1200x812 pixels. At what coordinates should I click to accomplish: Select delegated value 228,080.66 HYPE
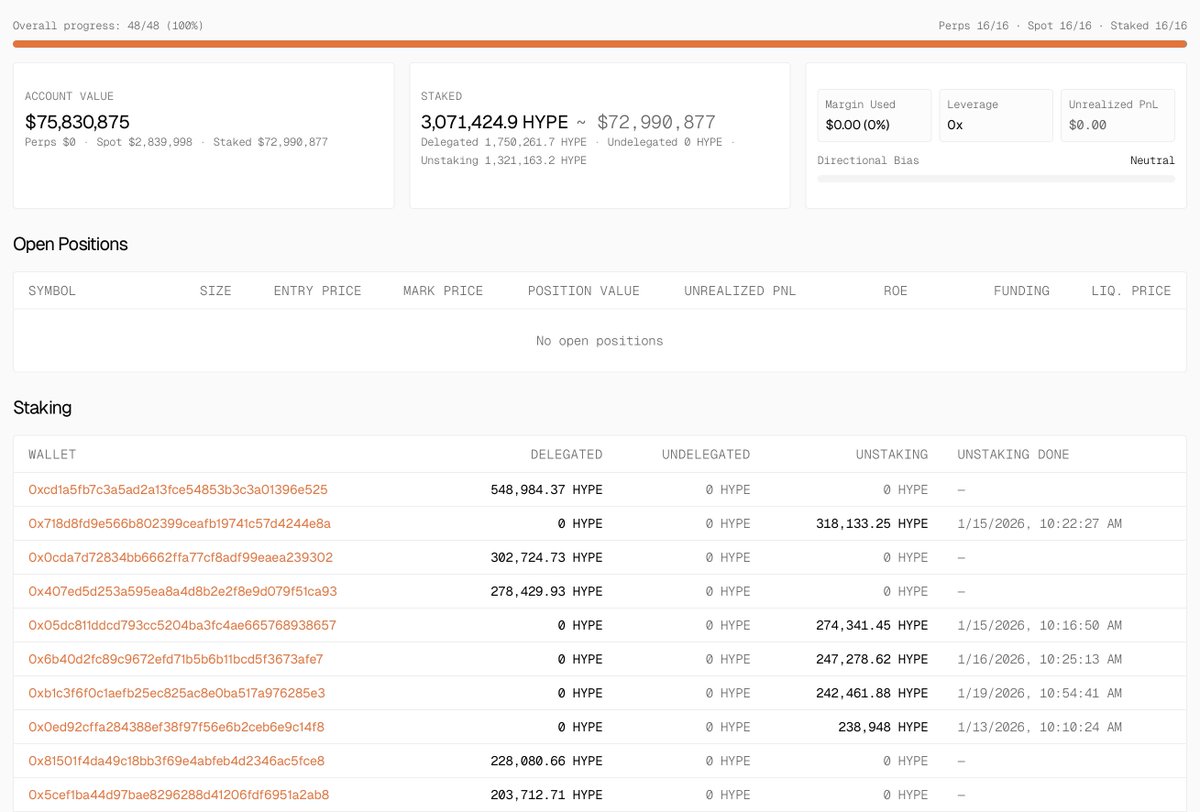point(547,761)
